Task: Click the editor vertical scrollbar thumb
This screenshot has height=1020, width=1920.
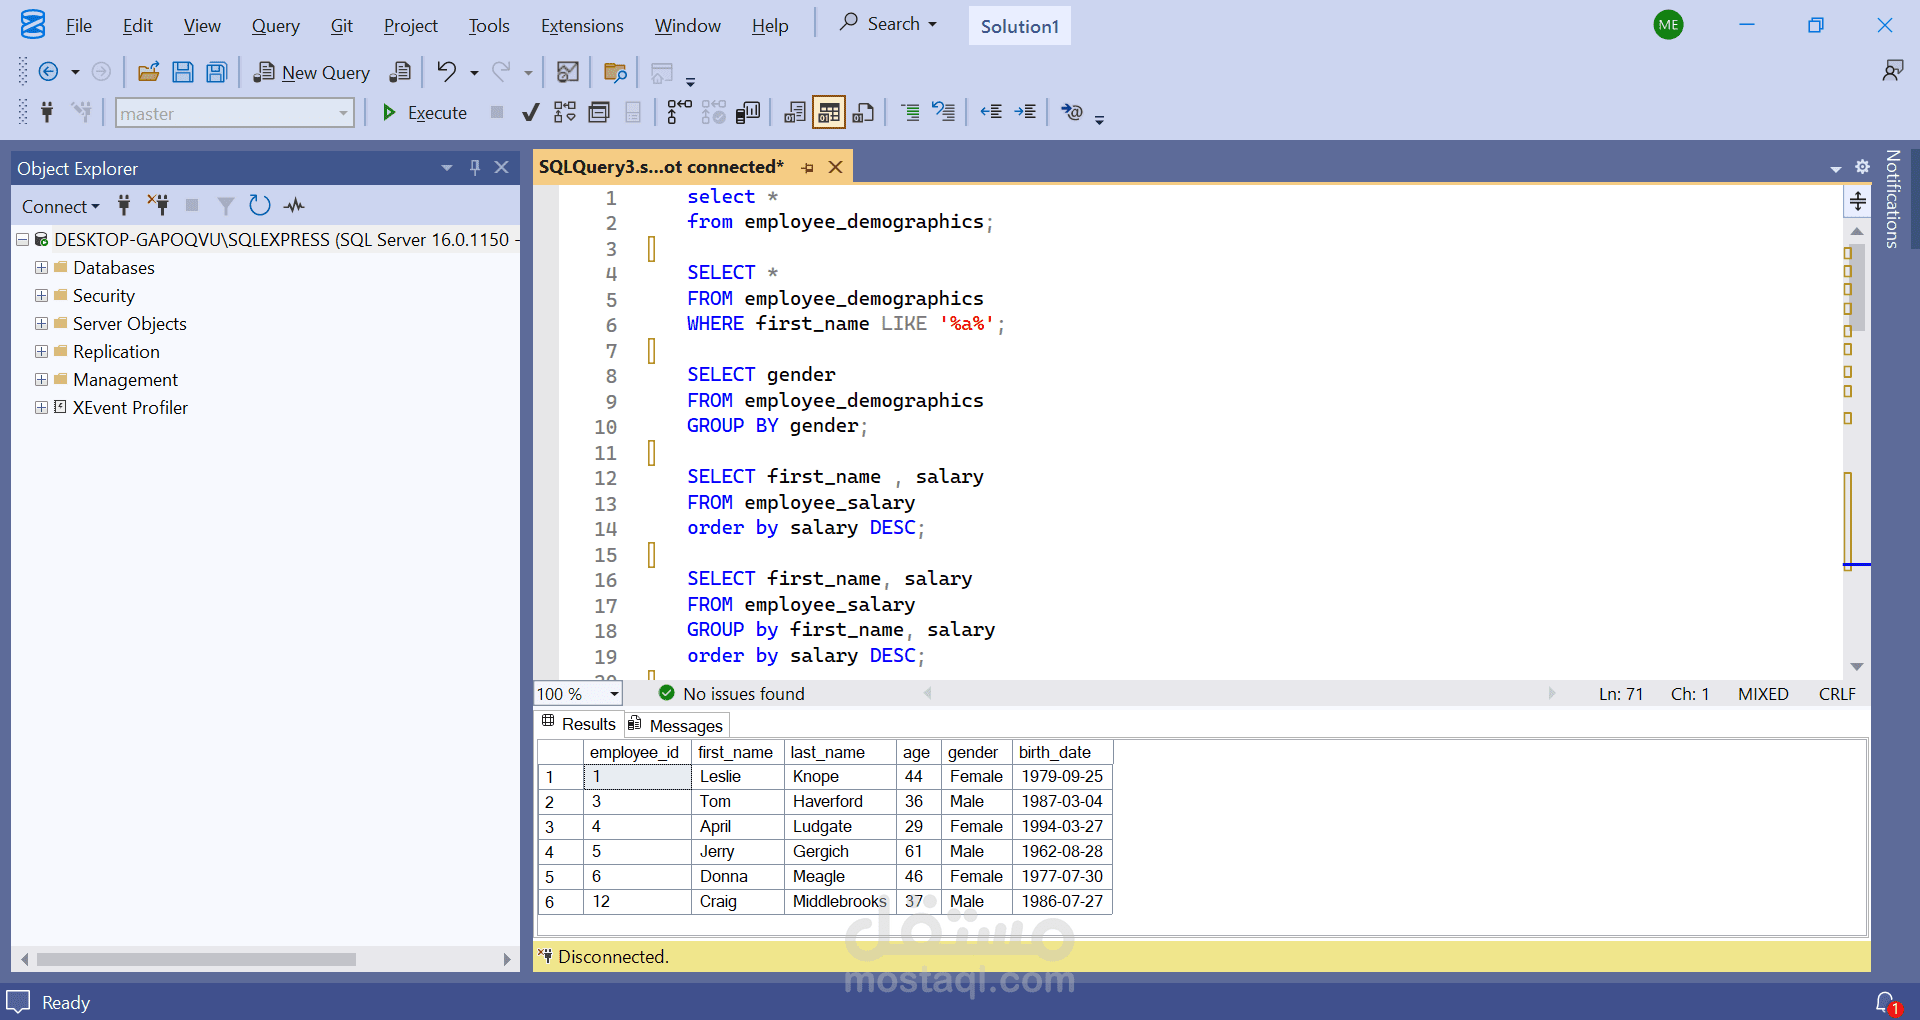Action: point(1857,290)
